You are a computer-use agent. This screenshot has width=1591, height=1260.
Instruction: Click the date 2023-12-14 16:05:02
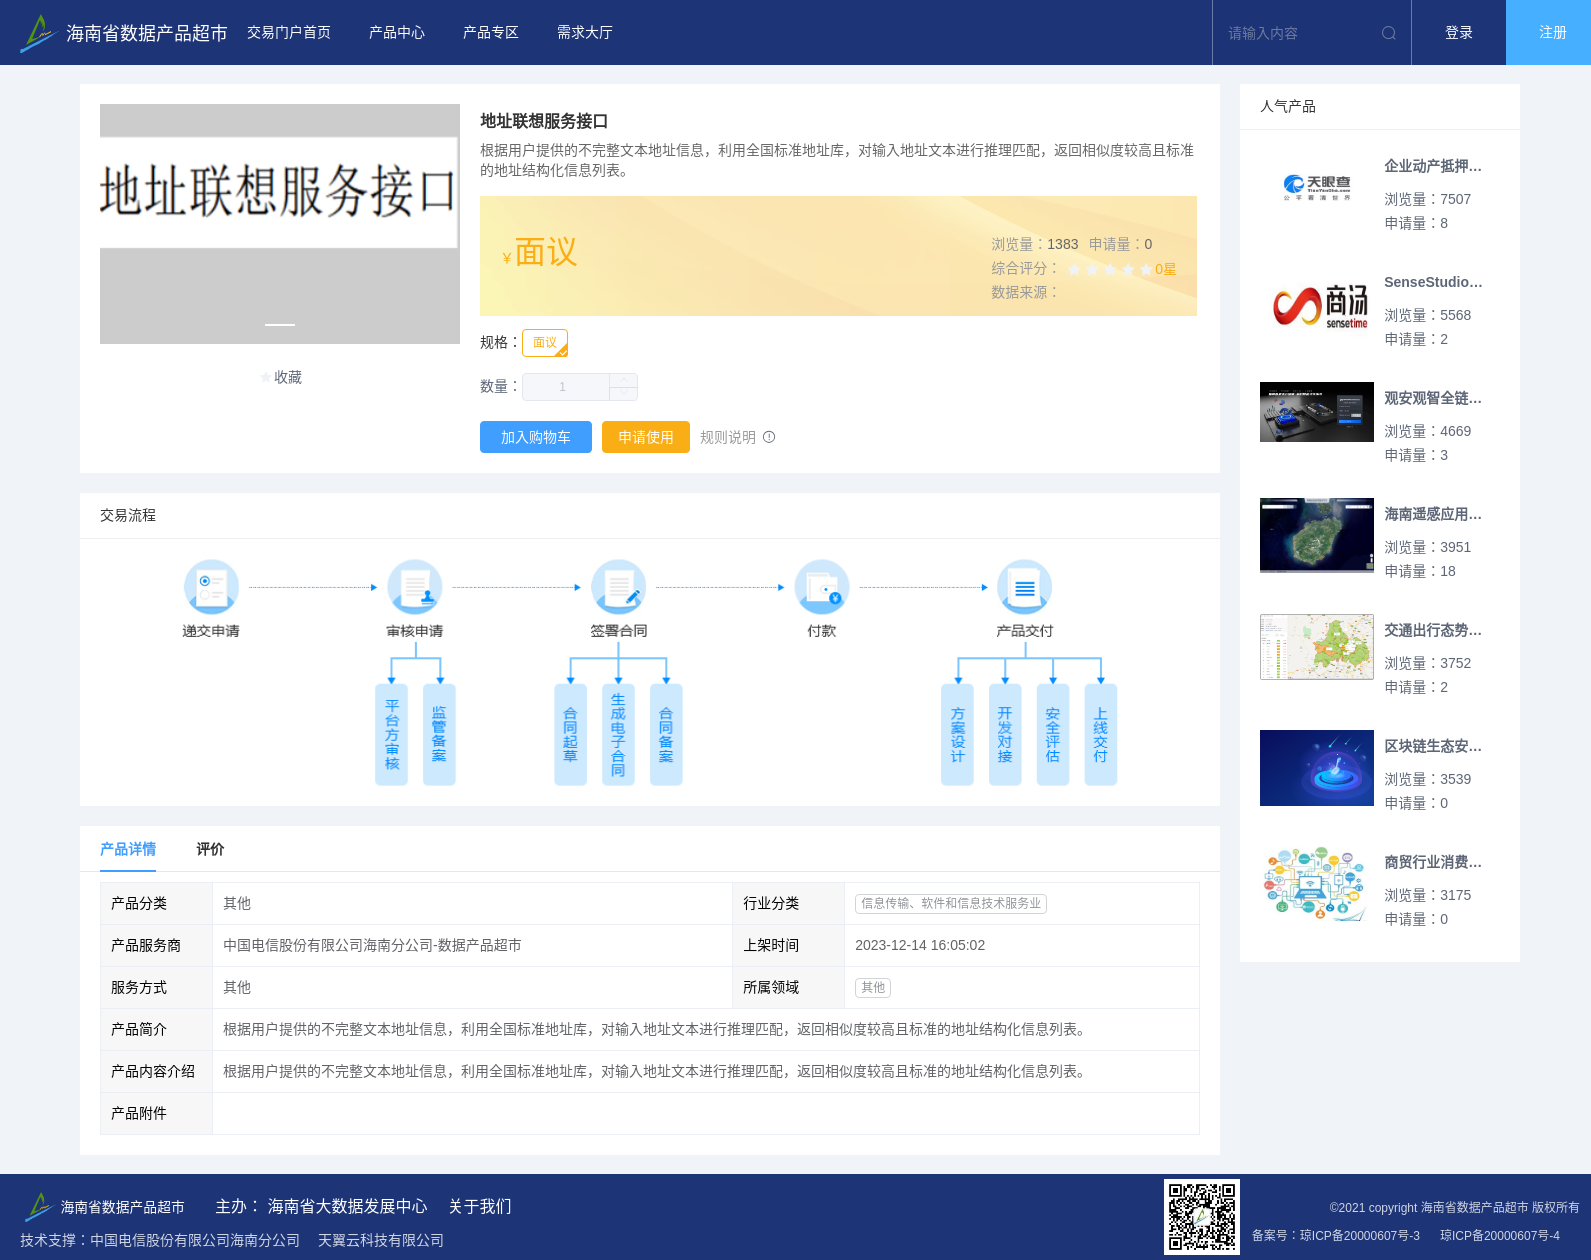click(920, 945)
